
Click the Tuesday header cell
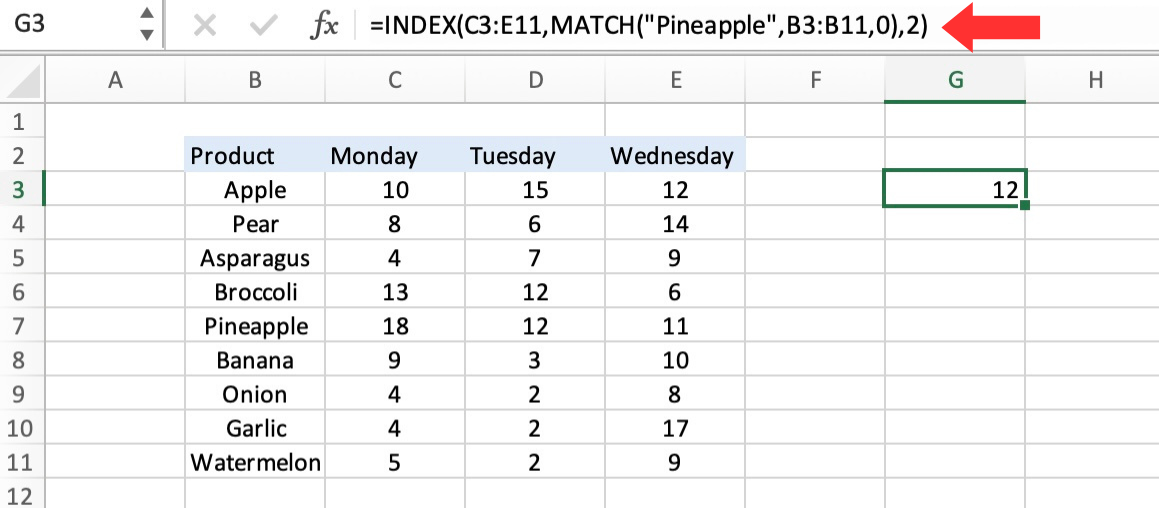(535, 156)
